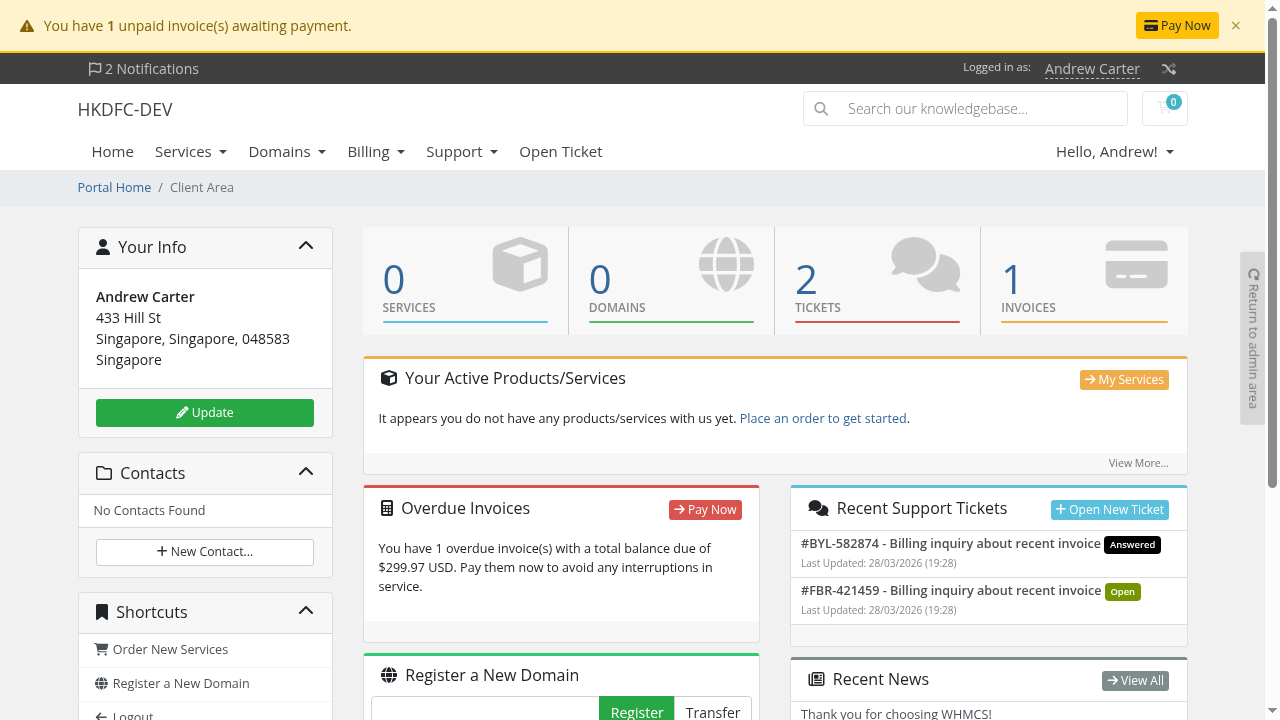Screen dimensions: 1280x720
Task: Click the 2 TICKETS count
Action: (x=806, y=280)
